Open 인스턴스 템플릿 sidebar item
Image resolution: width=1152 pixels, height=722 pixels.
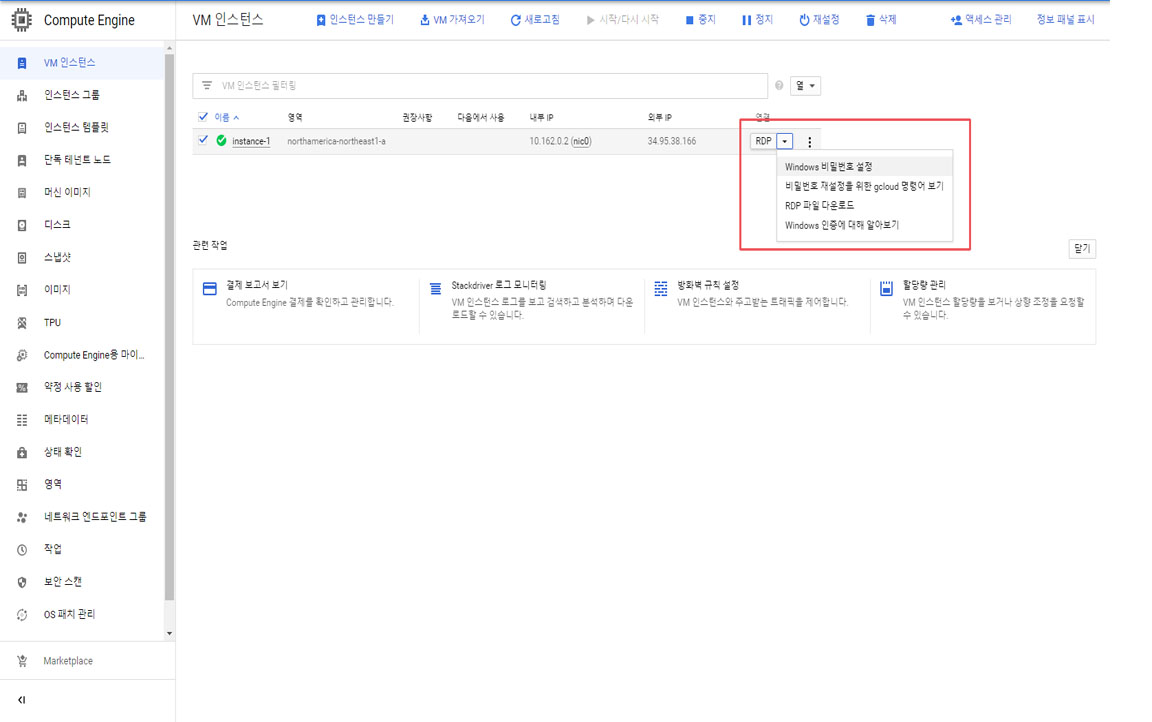82,127
